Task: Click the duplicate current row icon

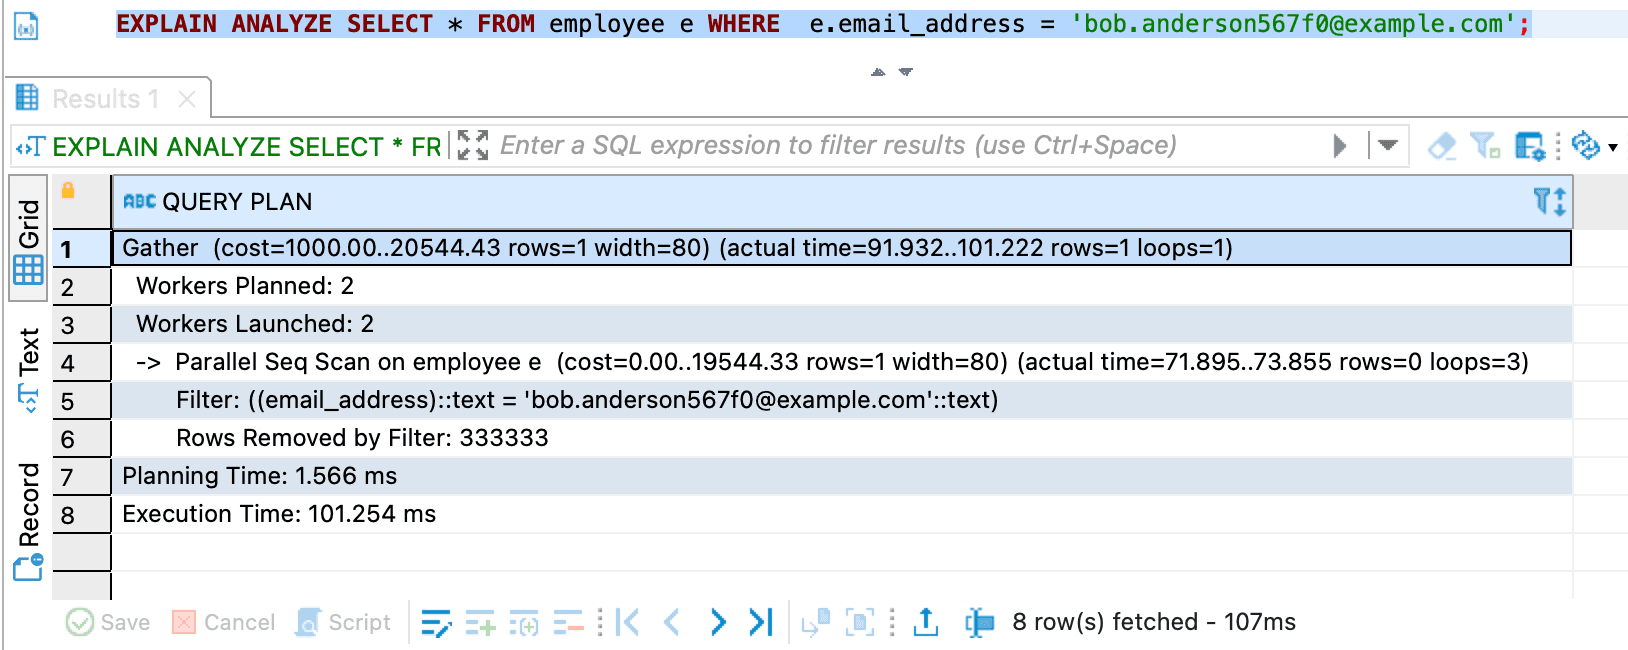Action: pyautogui.click(x=524, y=622)
